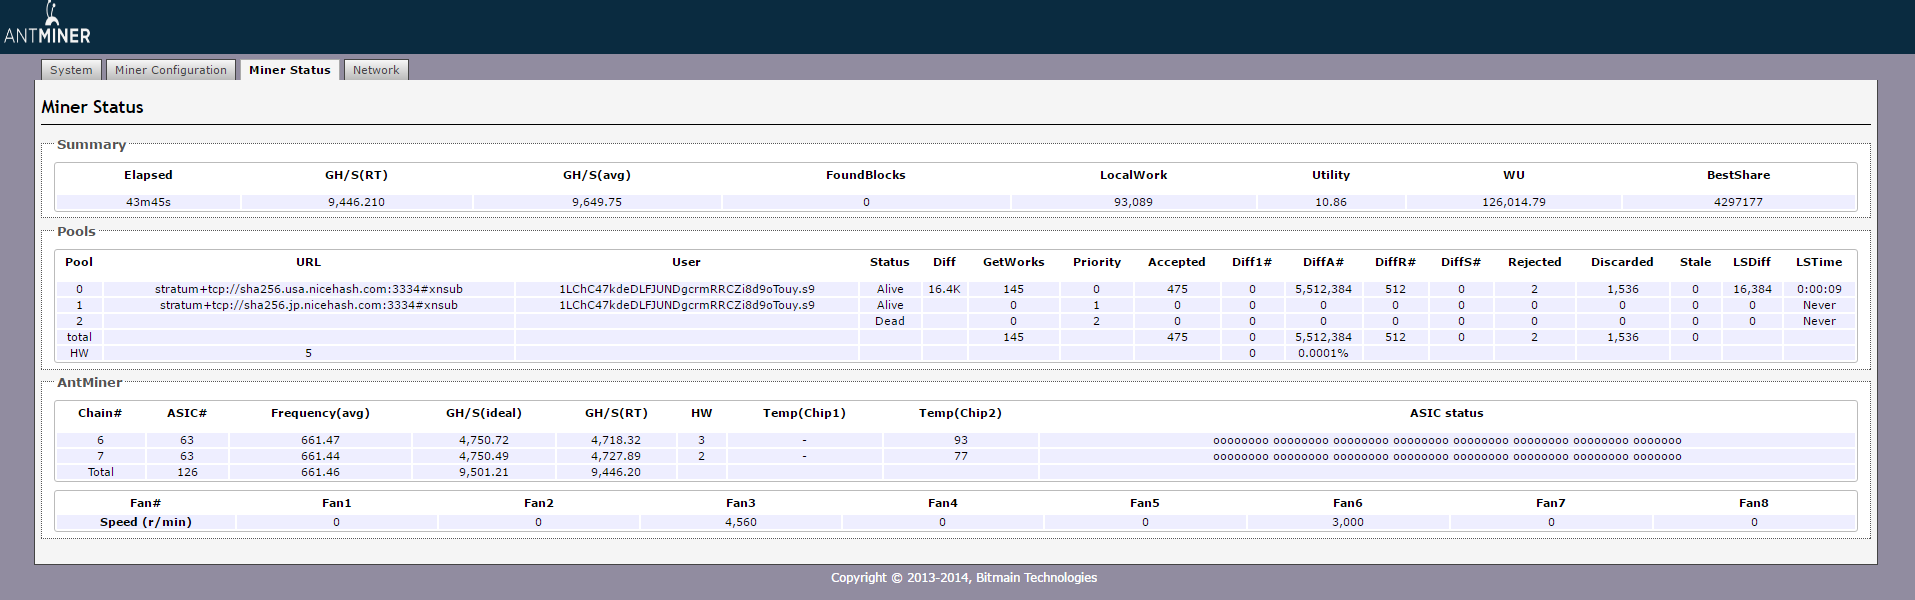Click the Dead status of pool 2

click(889, 321)
